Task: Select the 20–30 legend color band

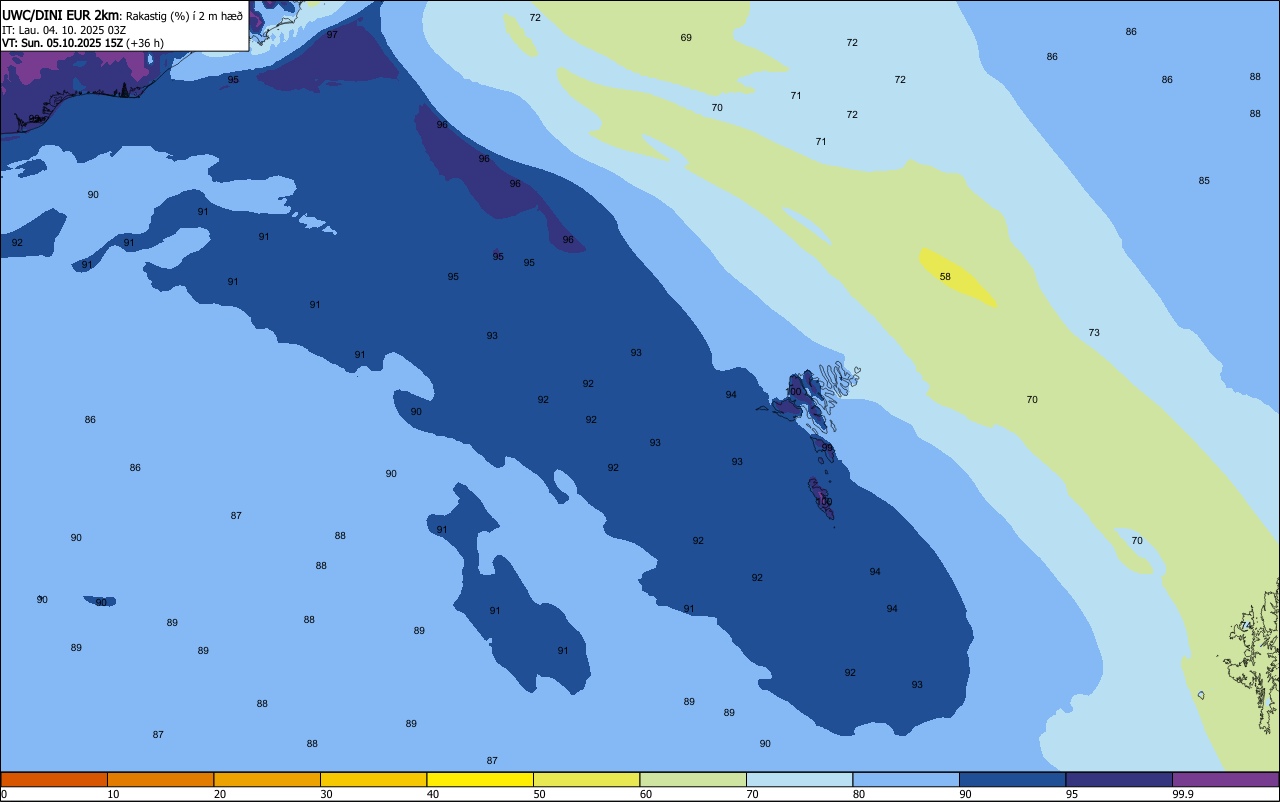Action: tap(267, 779)
